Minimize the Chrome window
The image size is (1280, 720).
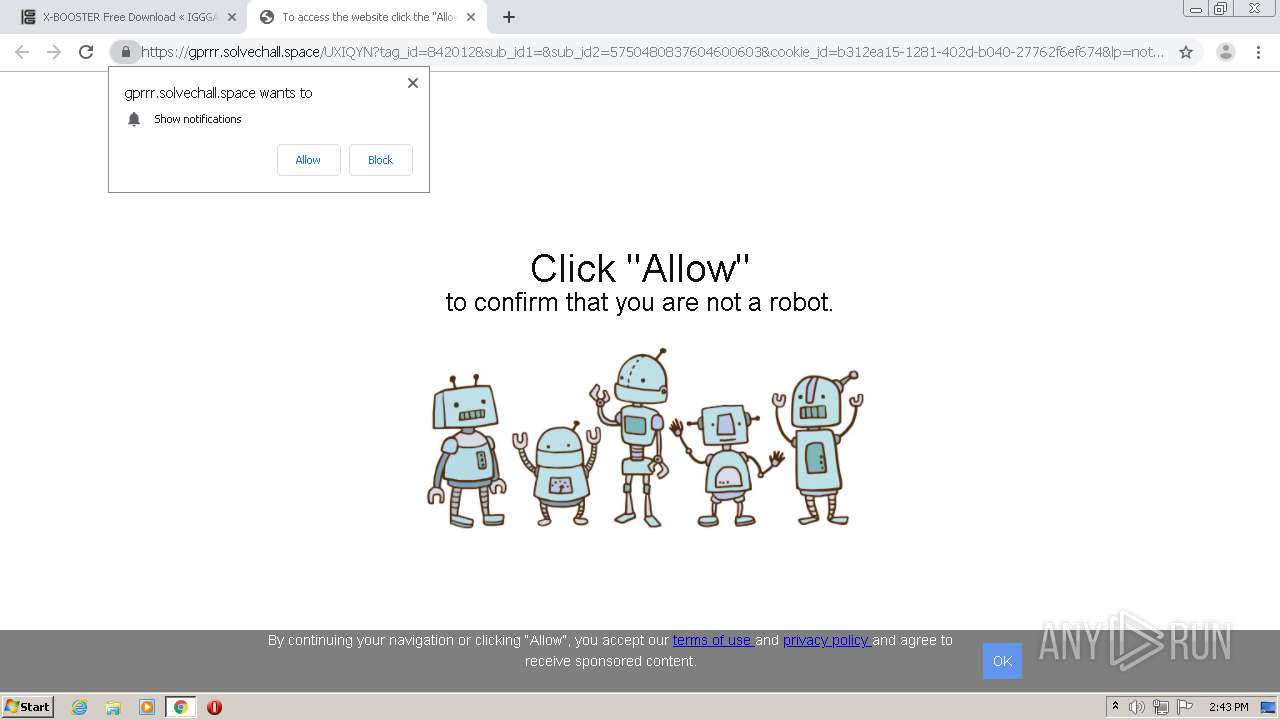tap(1195, 9)
